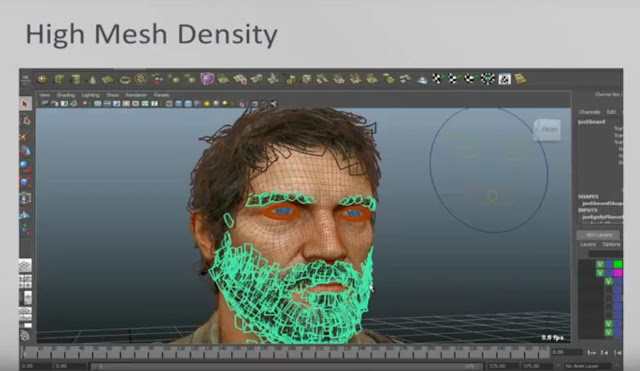Switch to single perspective layout icon

click(25, 266)
